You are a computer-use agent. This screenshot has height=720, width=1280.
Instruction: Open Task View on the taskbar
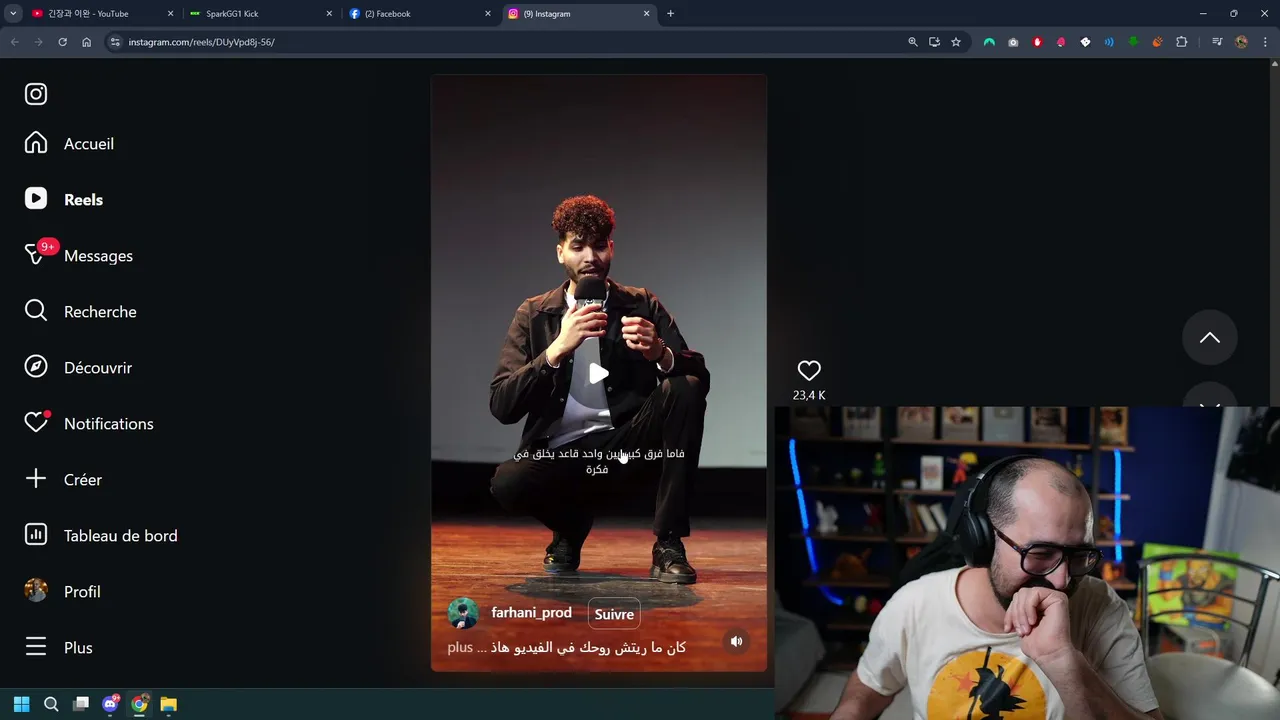point(81,704)
